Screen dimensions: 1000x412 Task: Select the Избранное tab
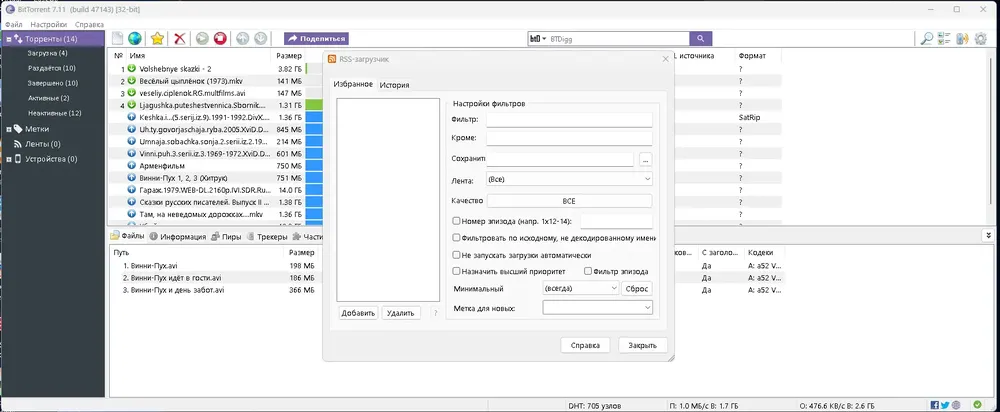[353, 84]
